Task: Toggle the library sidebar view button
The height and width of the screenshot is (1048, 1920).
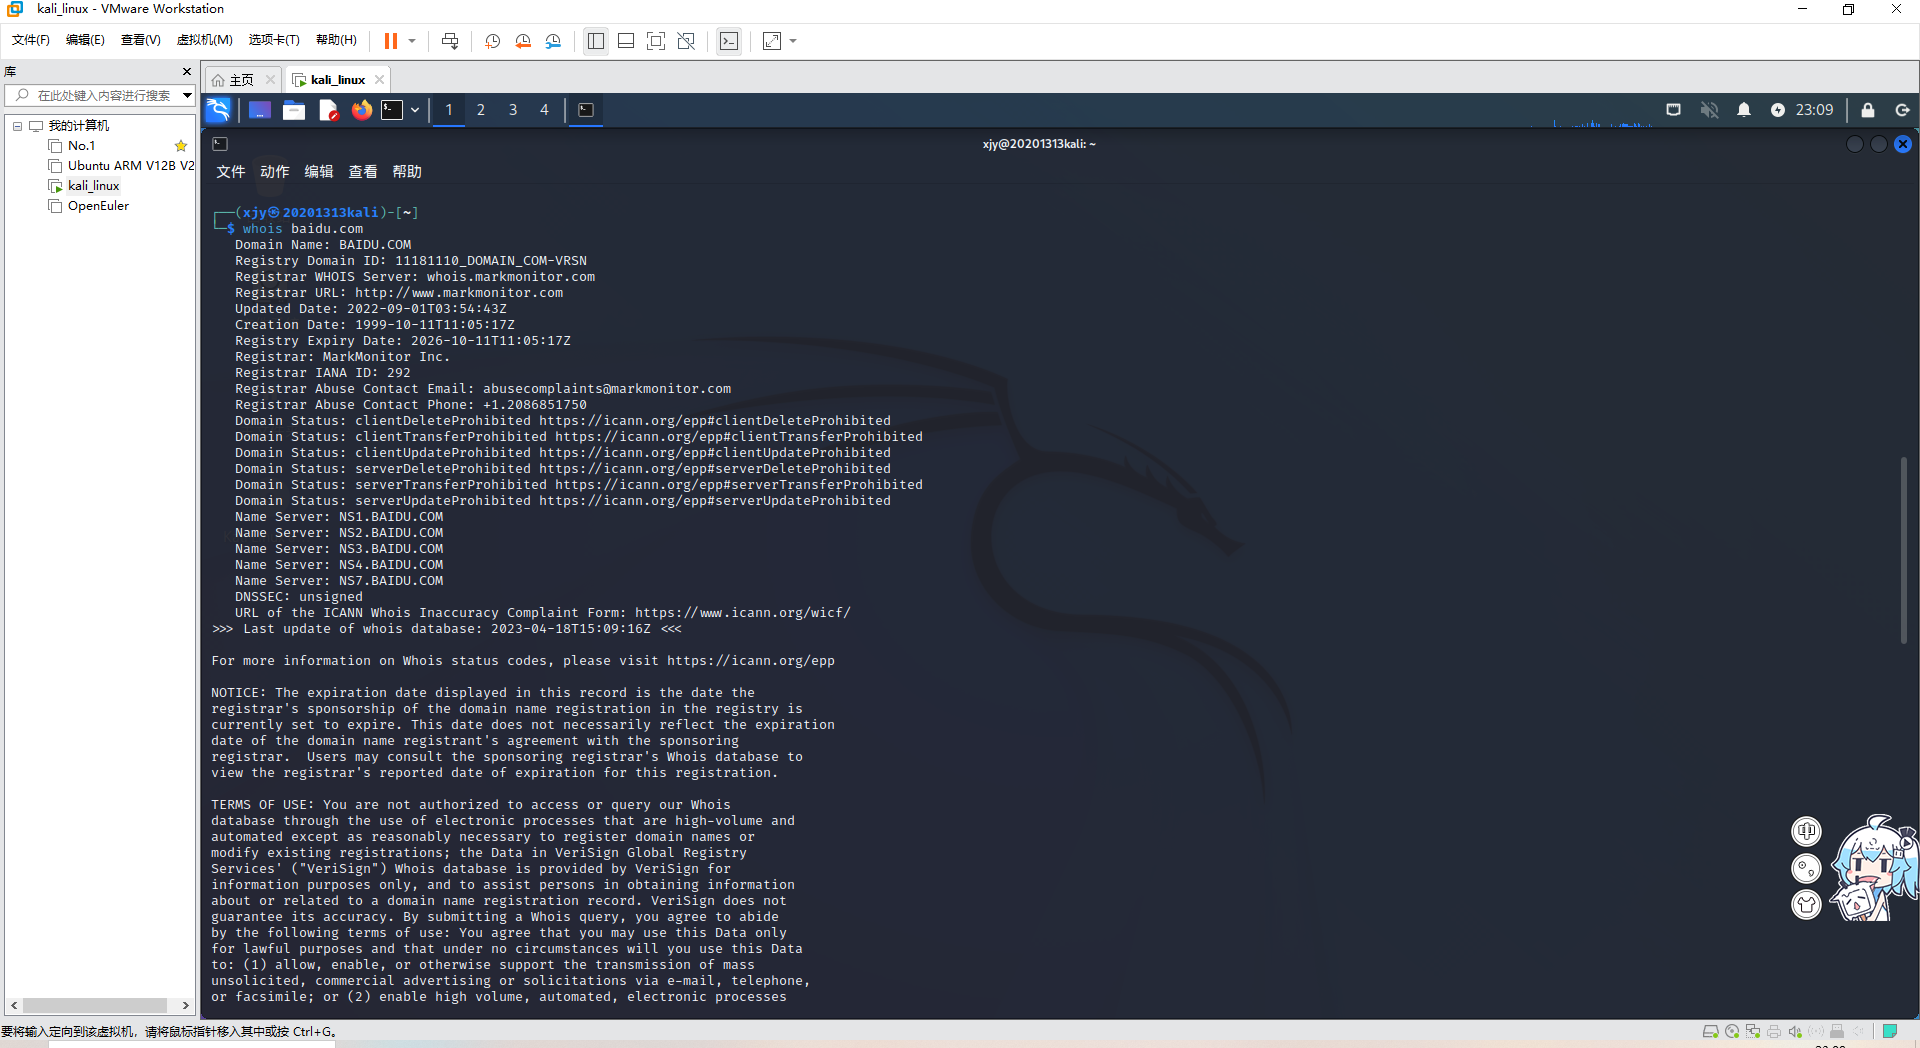Action: click(596, 41)
